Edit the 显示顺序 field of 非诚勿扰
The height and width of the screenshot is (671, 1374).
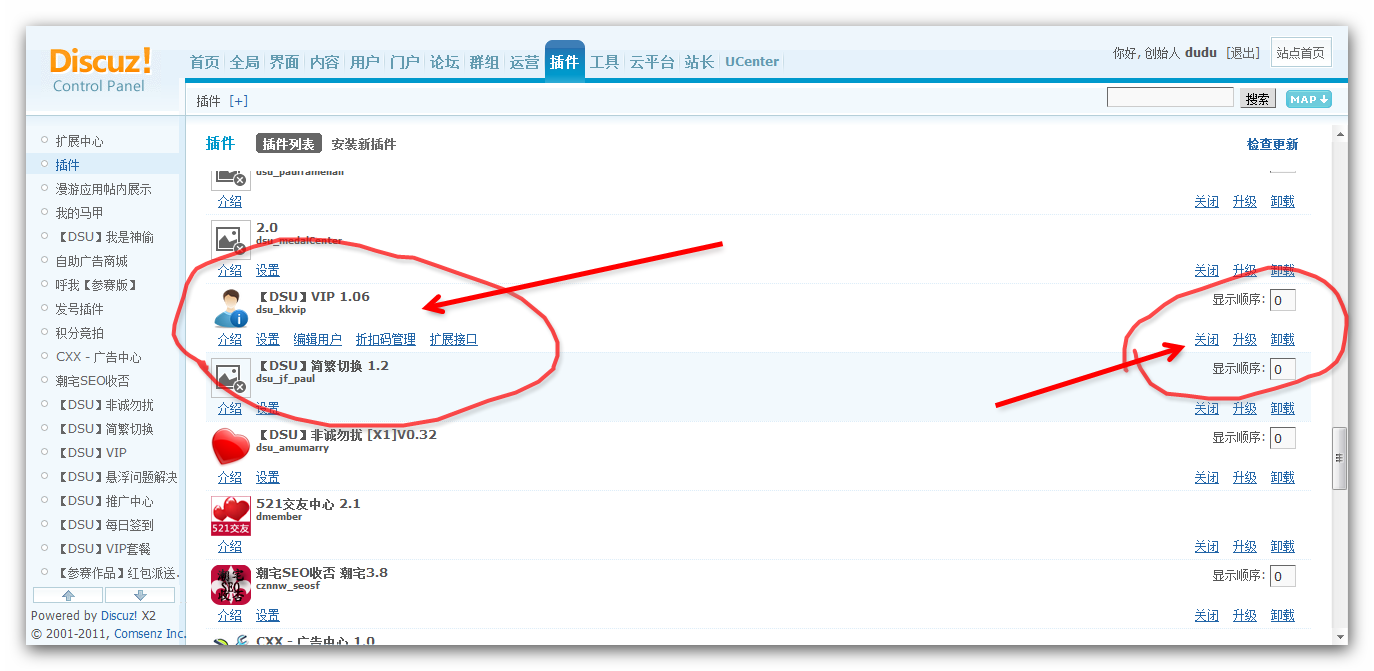pos(1282,438)
